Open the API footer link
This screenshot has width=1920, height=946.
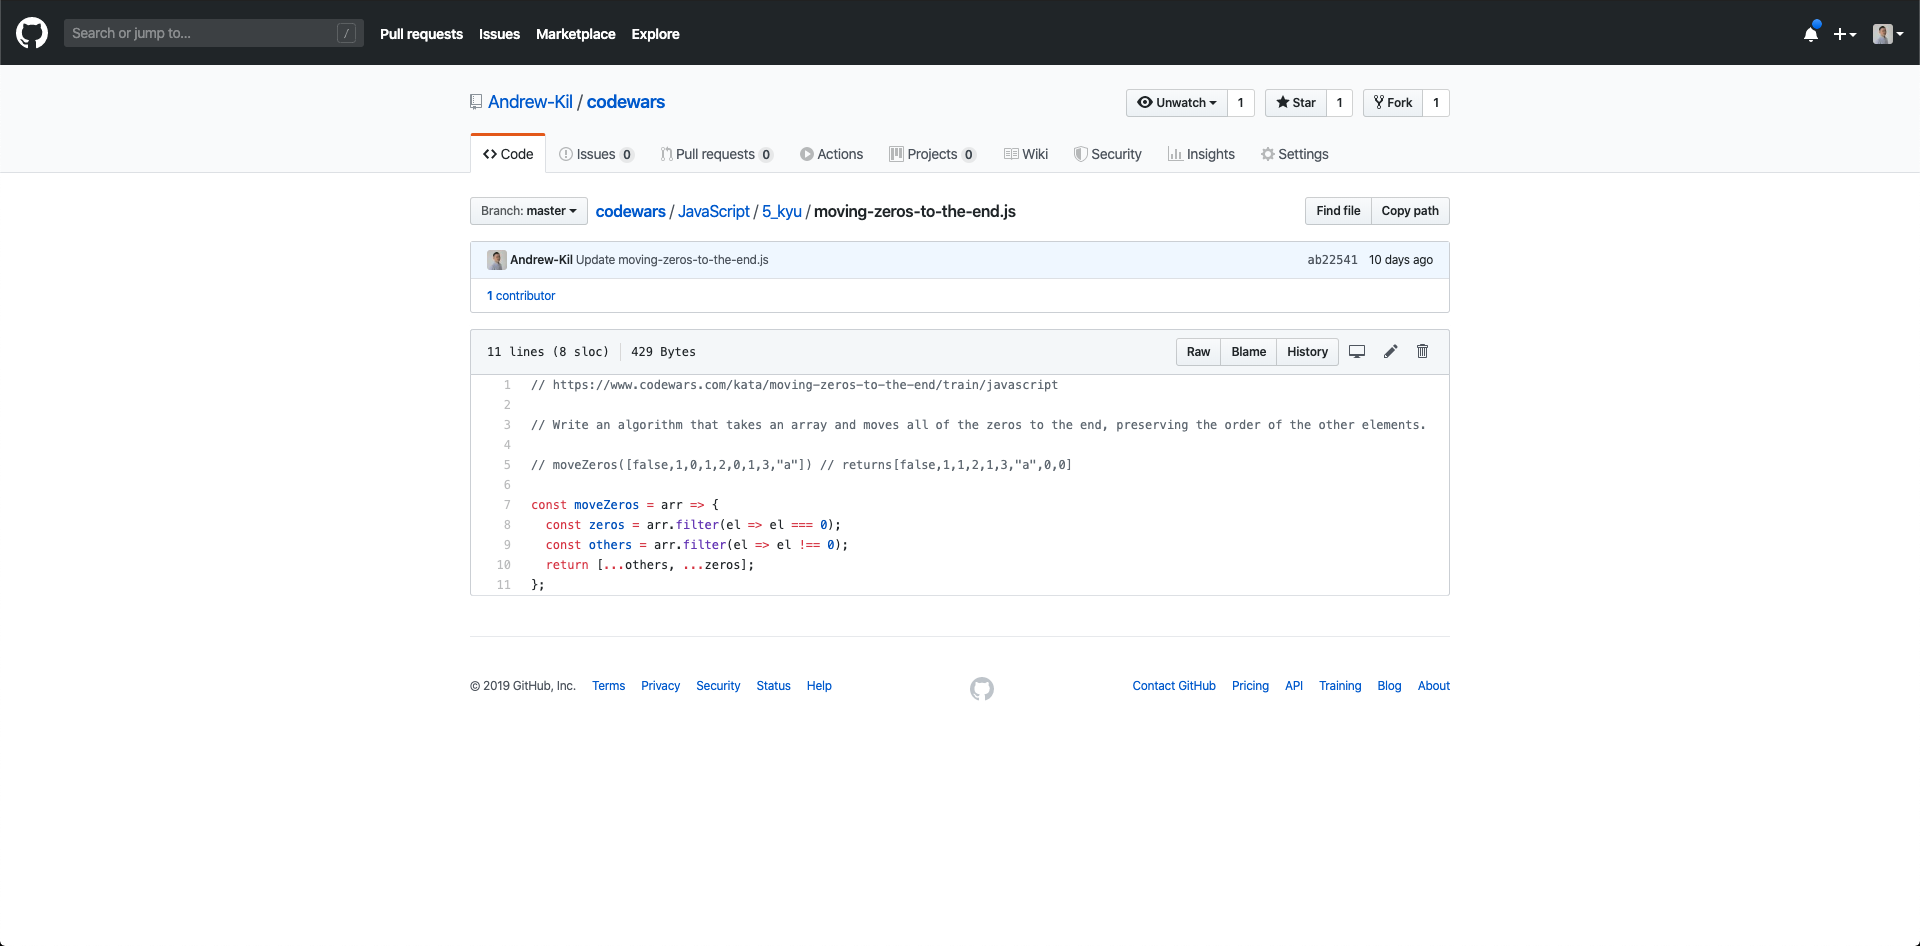[1294, 686]
